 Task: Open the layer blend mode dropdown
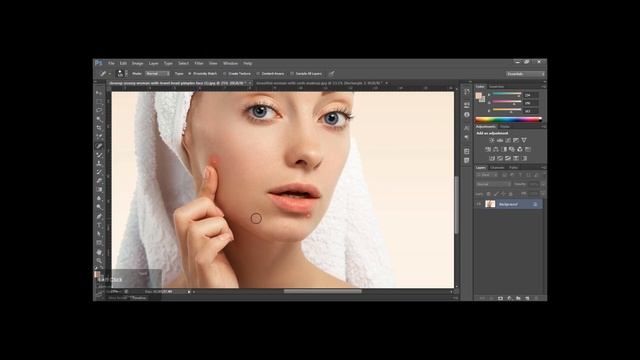click(x=493, y=184)
